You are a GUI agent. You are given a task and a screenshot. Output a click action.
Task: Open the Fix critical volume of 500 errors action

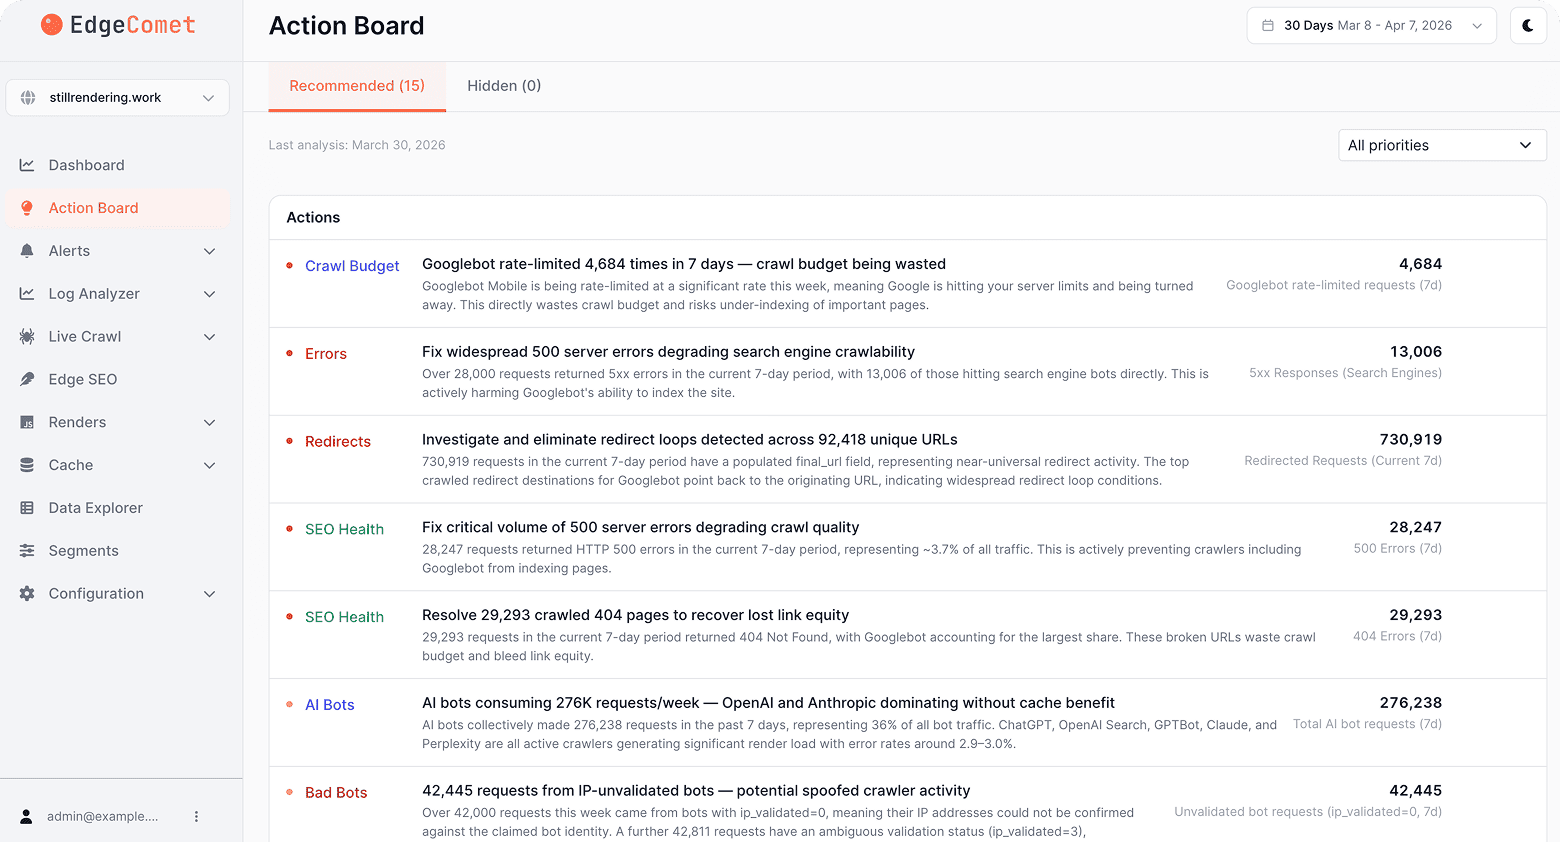tap(641, 528)
